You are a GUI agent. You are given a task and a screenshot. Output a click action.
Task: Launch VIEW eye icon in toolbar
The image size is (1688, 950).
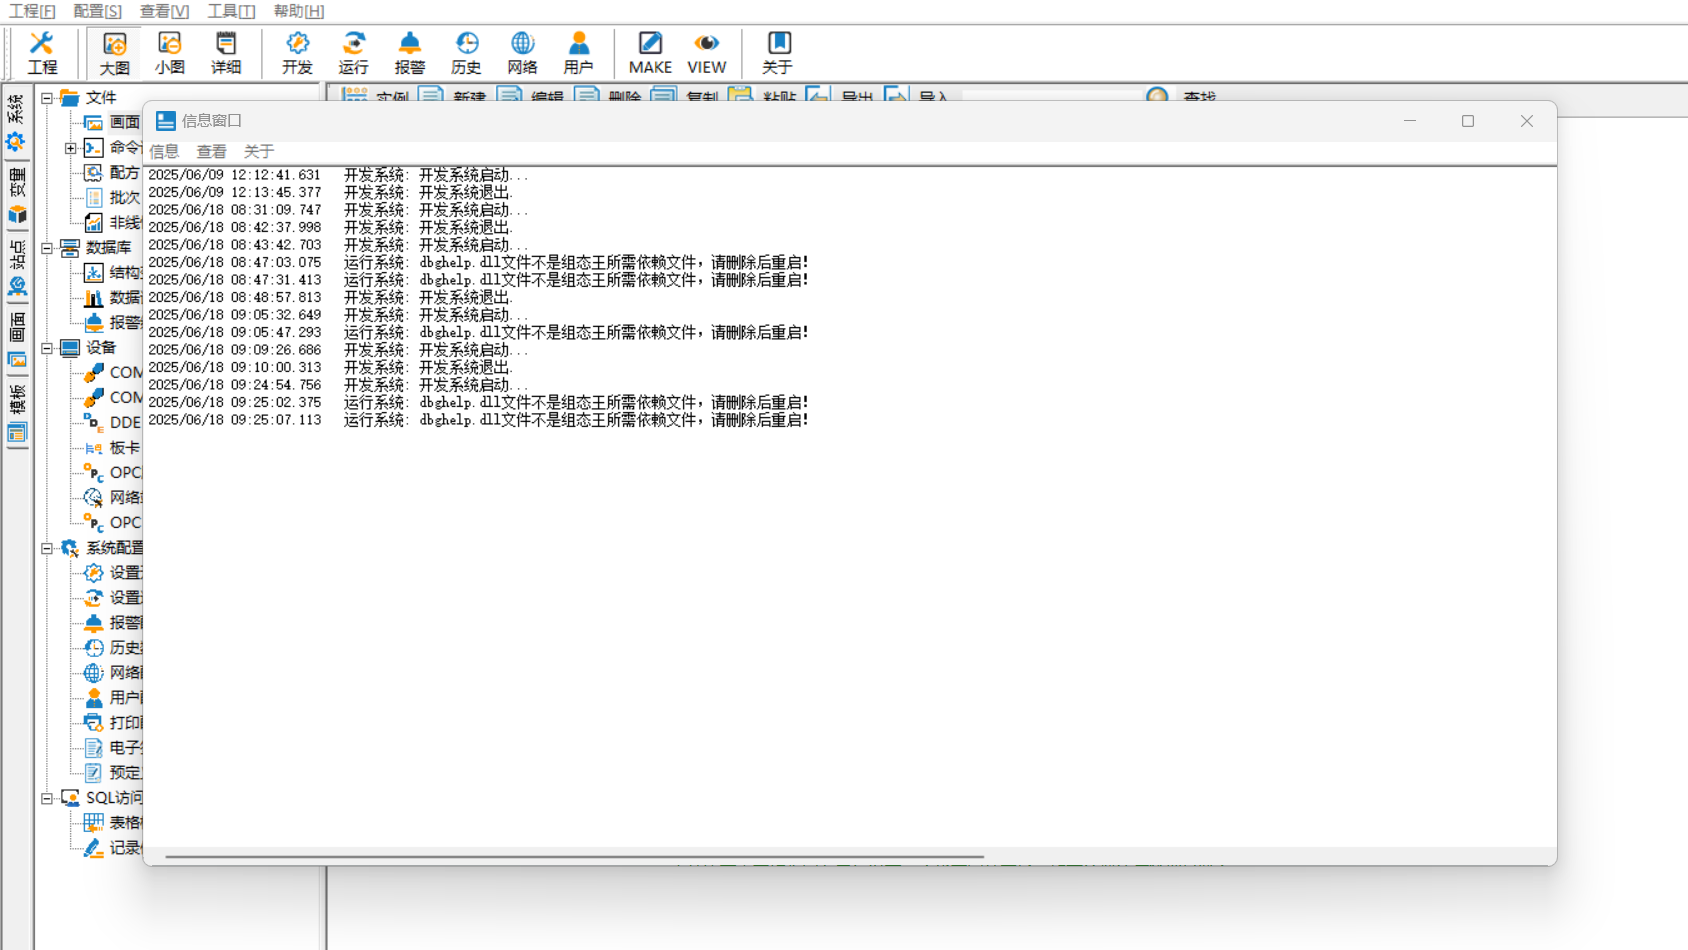(706, 53)
